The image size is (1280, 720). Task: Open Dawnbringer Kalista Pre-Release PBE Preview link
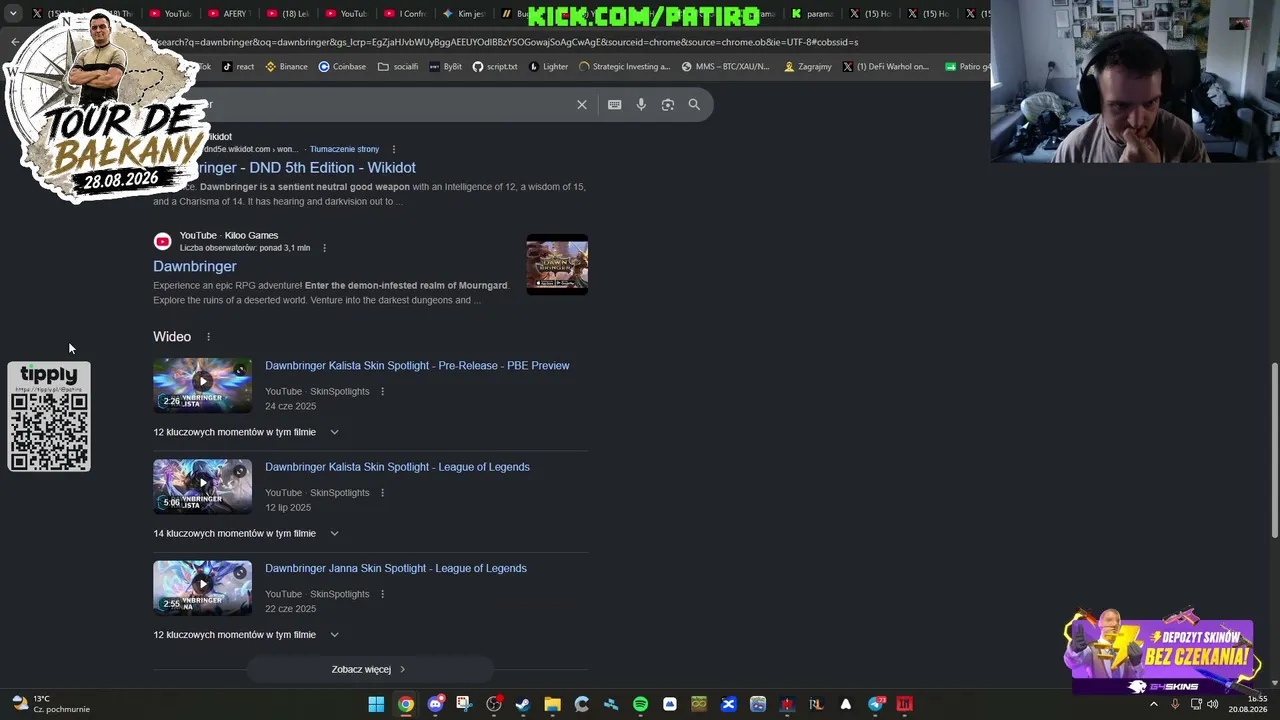click(x=417, y=366)
